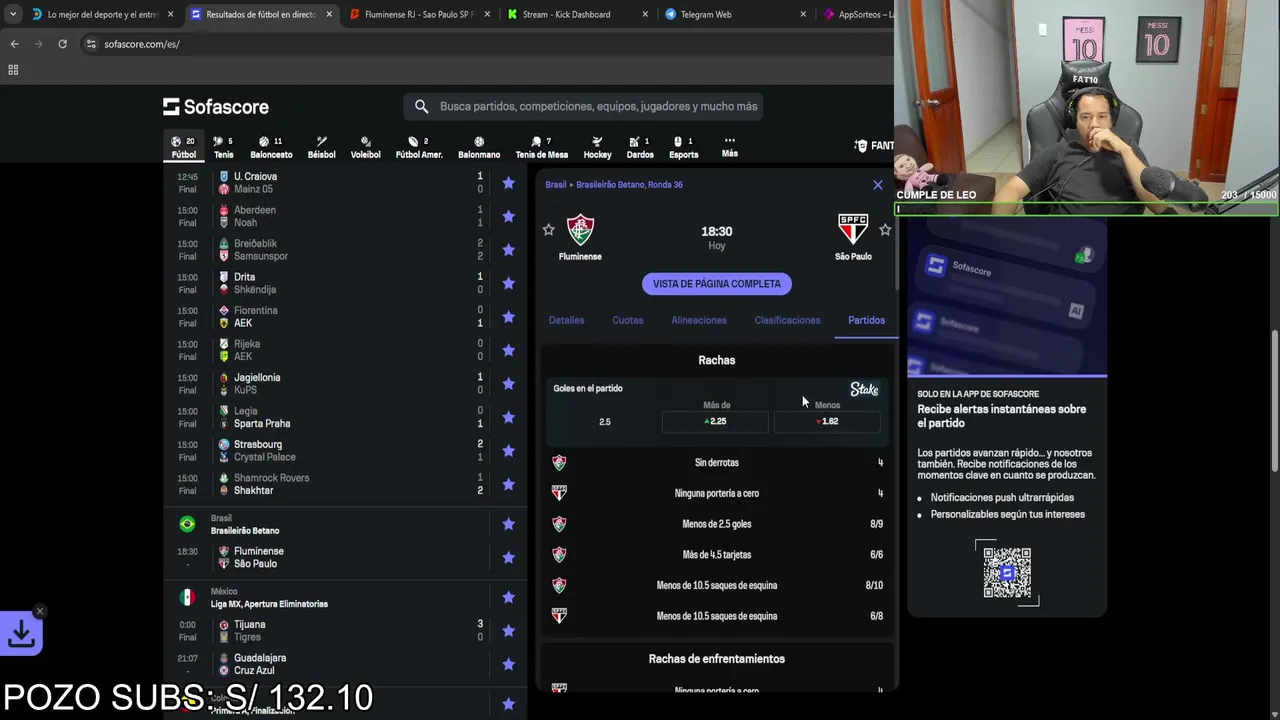Image resolution: width=1280 pixels, height=720 pixels.
Task: Select the Tenis de Mesa sport icon
Action: pyautogui.click(x=541, y=147)
